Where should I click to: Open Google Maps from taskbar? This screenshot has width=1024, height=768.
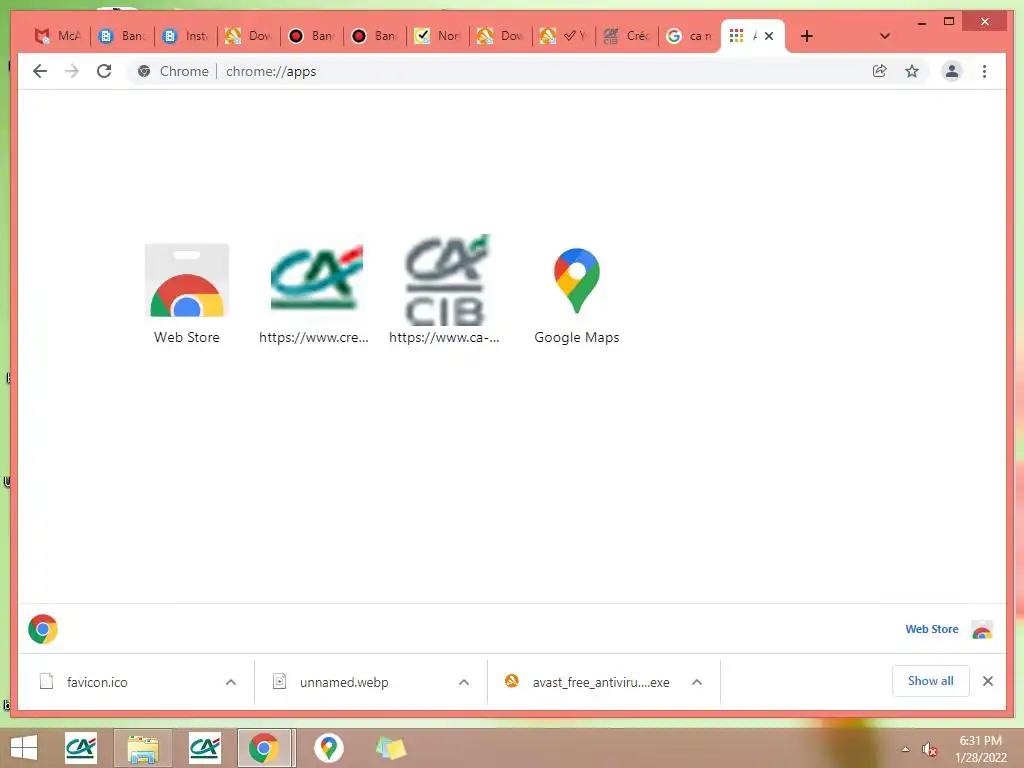328,748
